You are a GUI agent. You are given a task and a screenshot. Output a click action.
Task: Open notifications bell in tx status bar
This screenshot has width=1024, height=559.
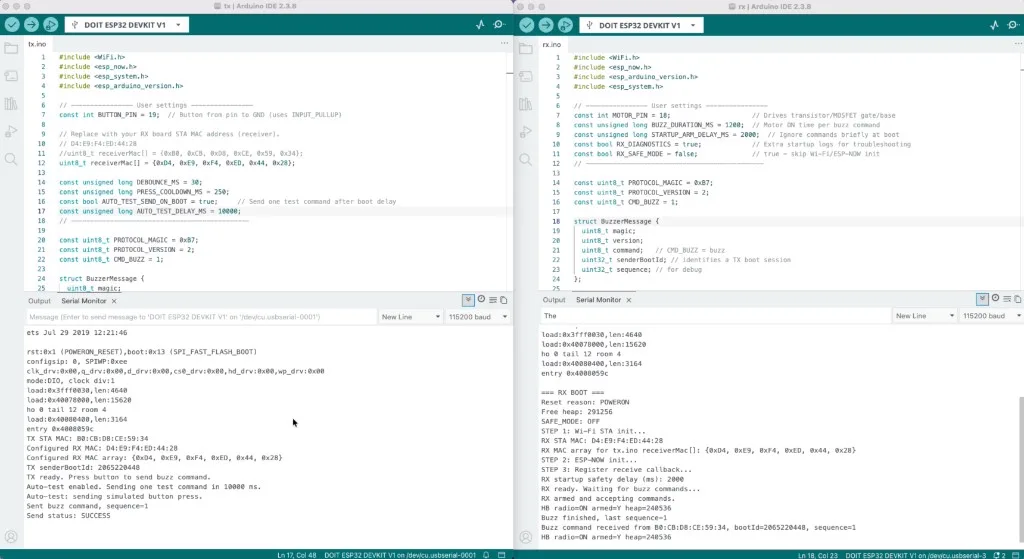coord(486,555)
